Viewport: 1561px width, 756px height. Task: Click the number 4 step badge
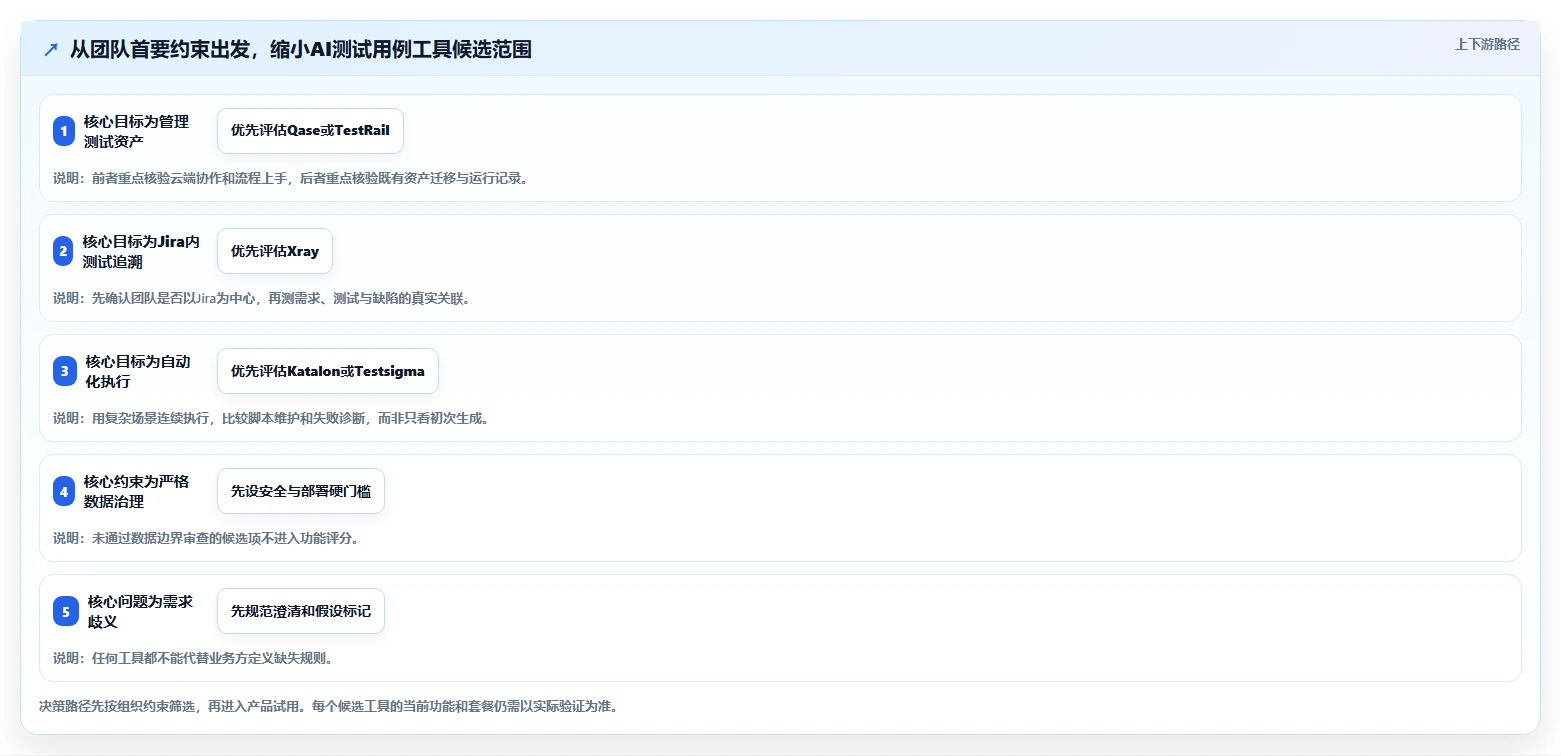(x=64, y=491)
